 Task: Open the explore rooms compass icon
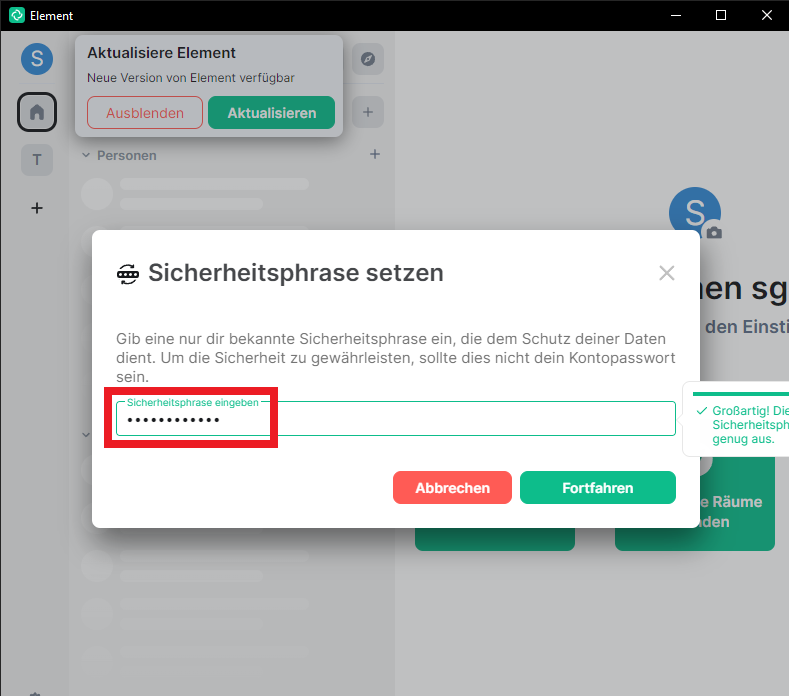pyautogui.click(x=367, y=59)
